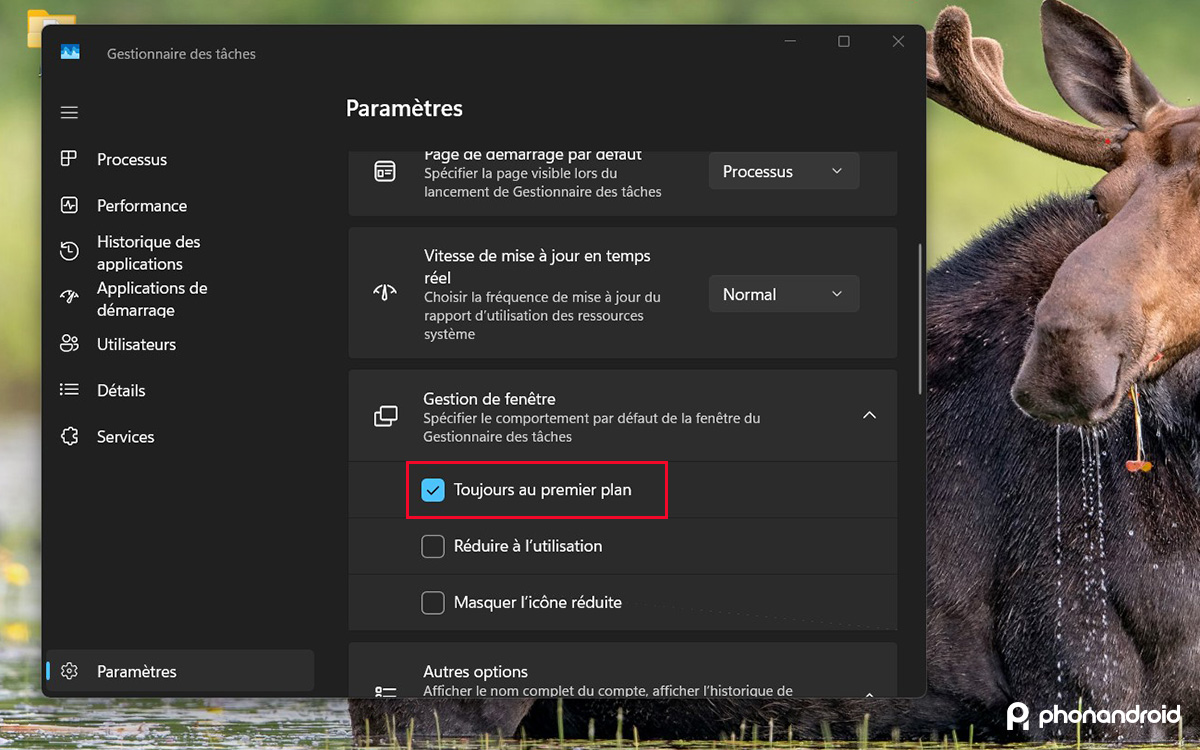Maximize the Gestionnaire des tâches window

pos(843,41)
